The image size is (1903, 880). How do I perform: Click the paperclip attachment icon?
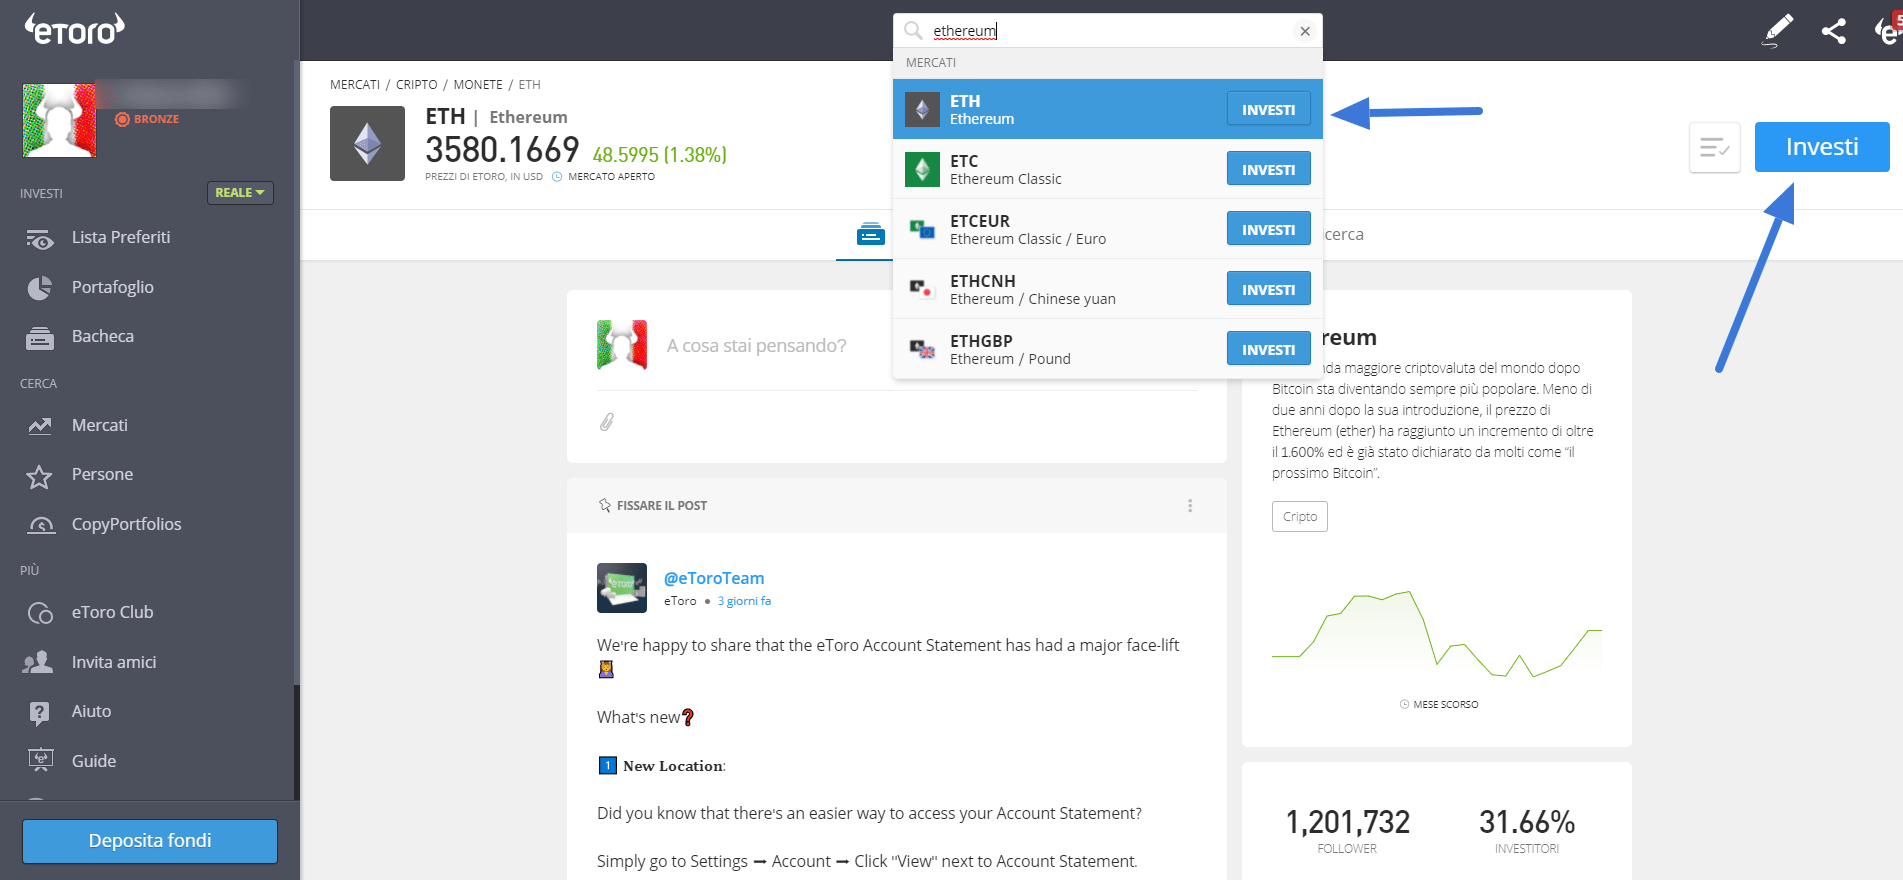point(607,422)
